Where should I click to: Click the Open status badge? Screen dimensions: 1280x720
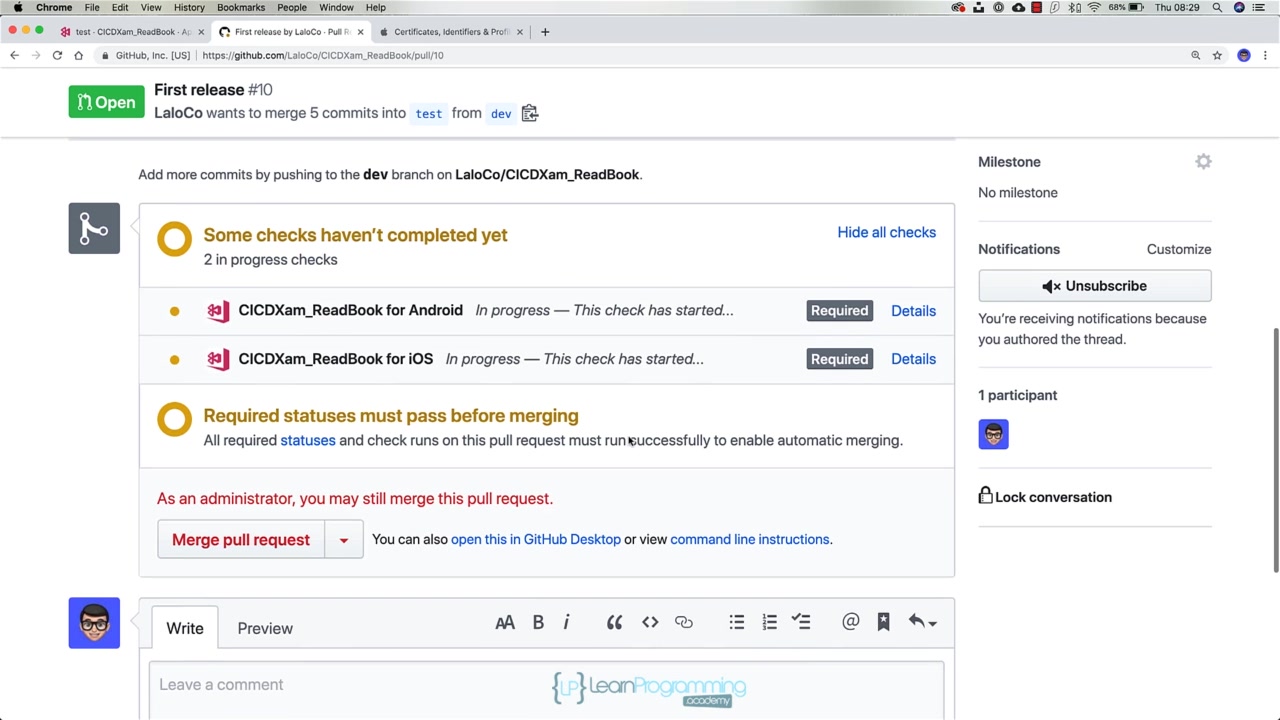pos(106,102)
